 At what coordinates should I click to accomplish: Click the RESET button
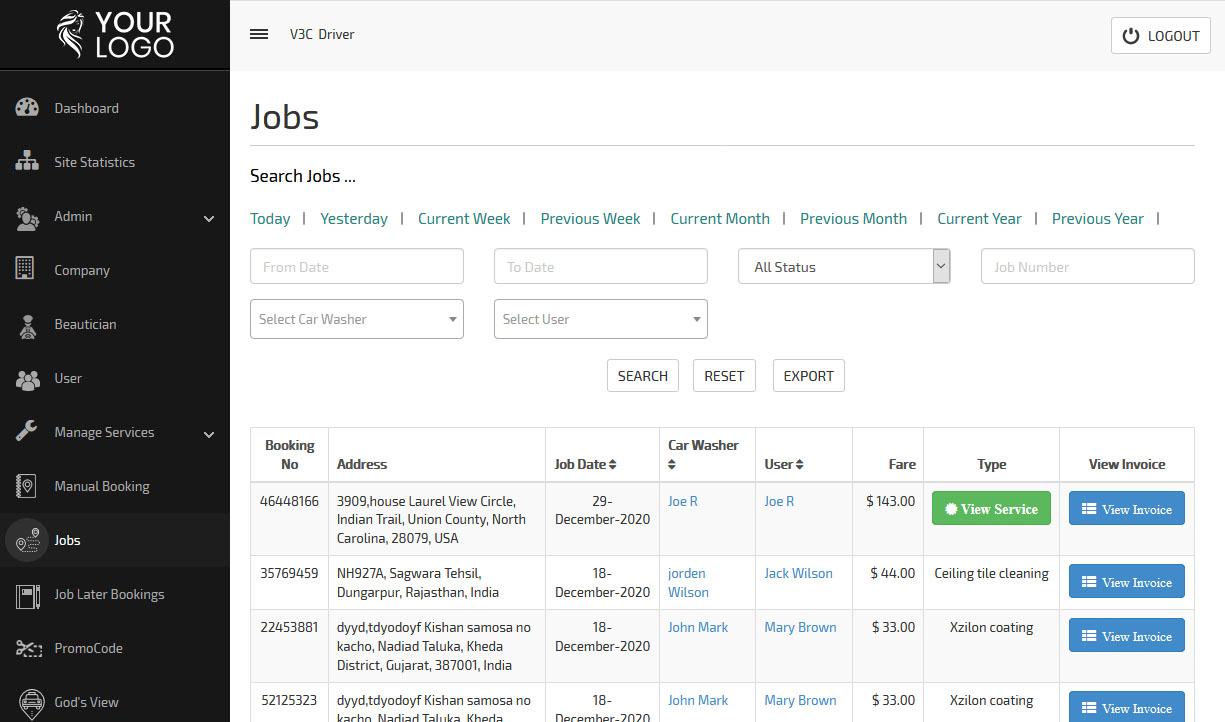[724, 376]
